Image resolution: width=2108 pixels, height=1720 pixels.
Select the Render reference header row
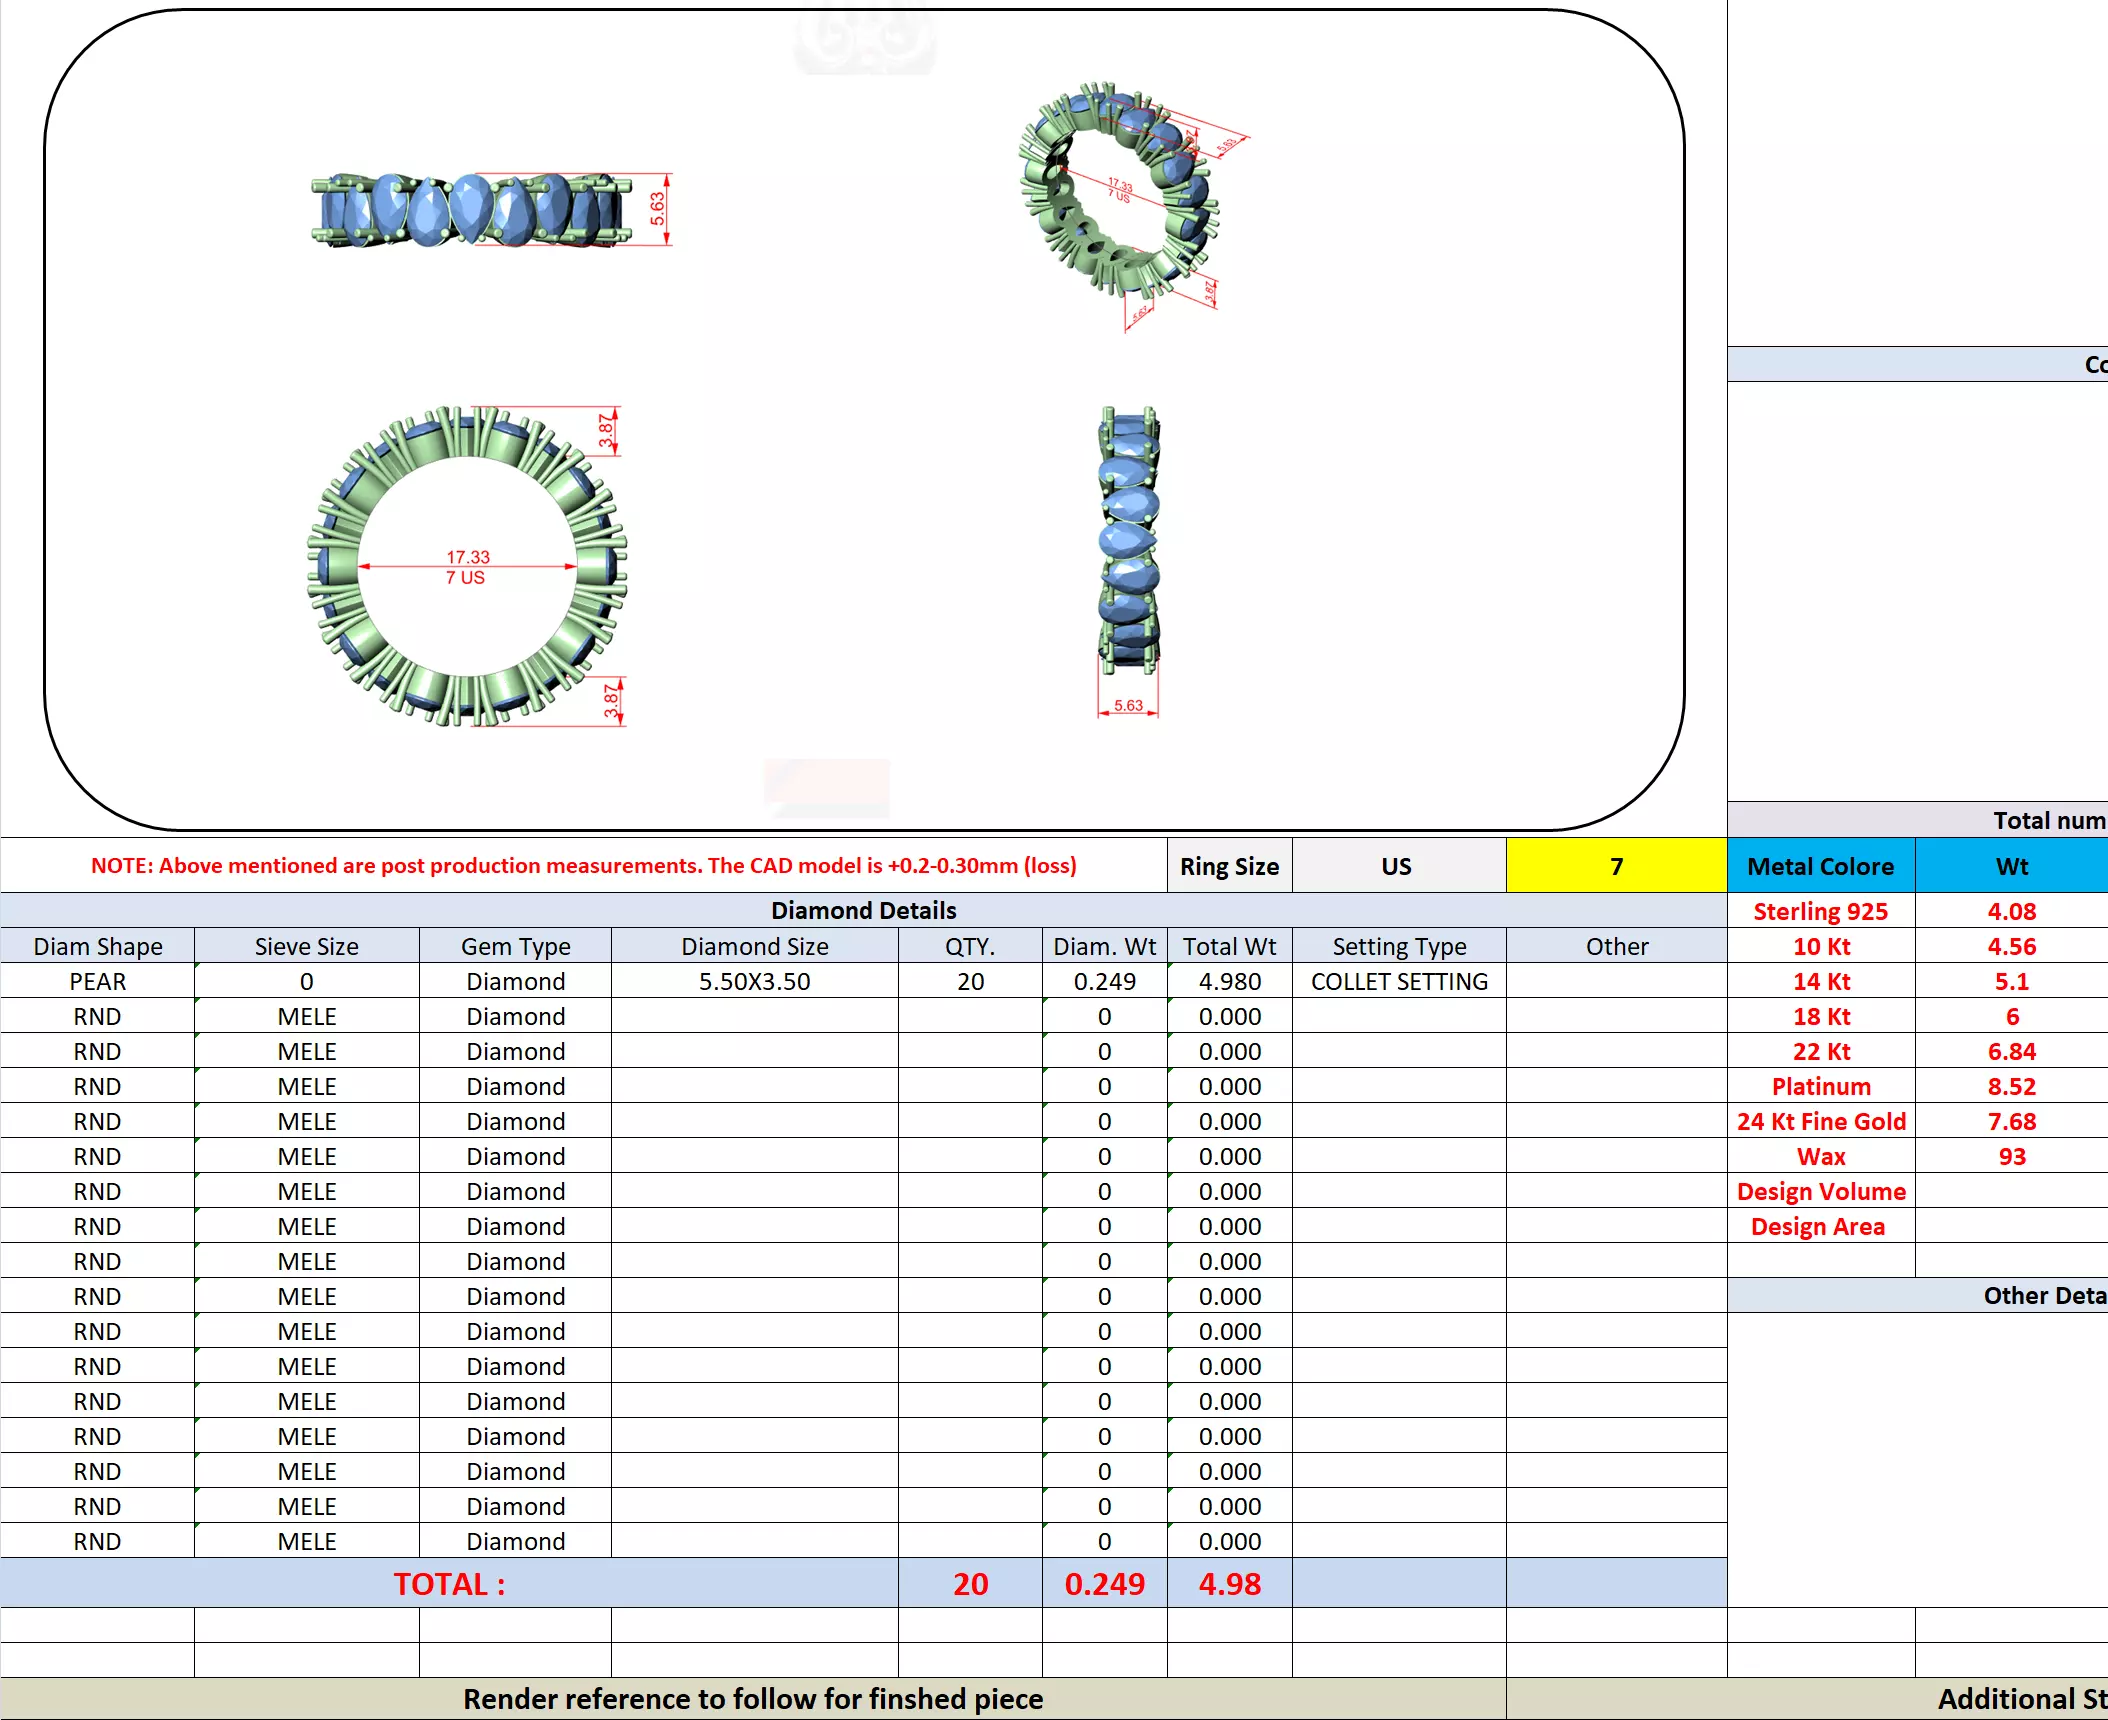point(752,1699)
